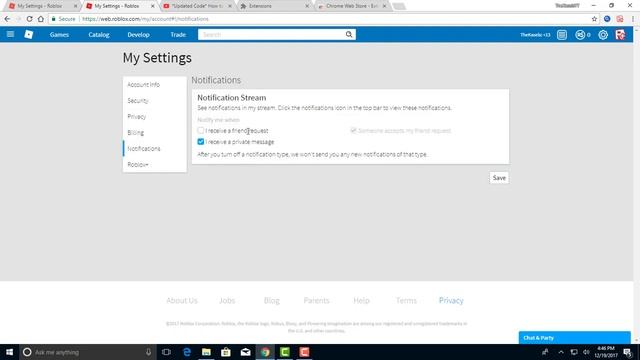Click the Cortana microphone icon
This screenshot has height=360, width=640.
click(x=148, y=352)
